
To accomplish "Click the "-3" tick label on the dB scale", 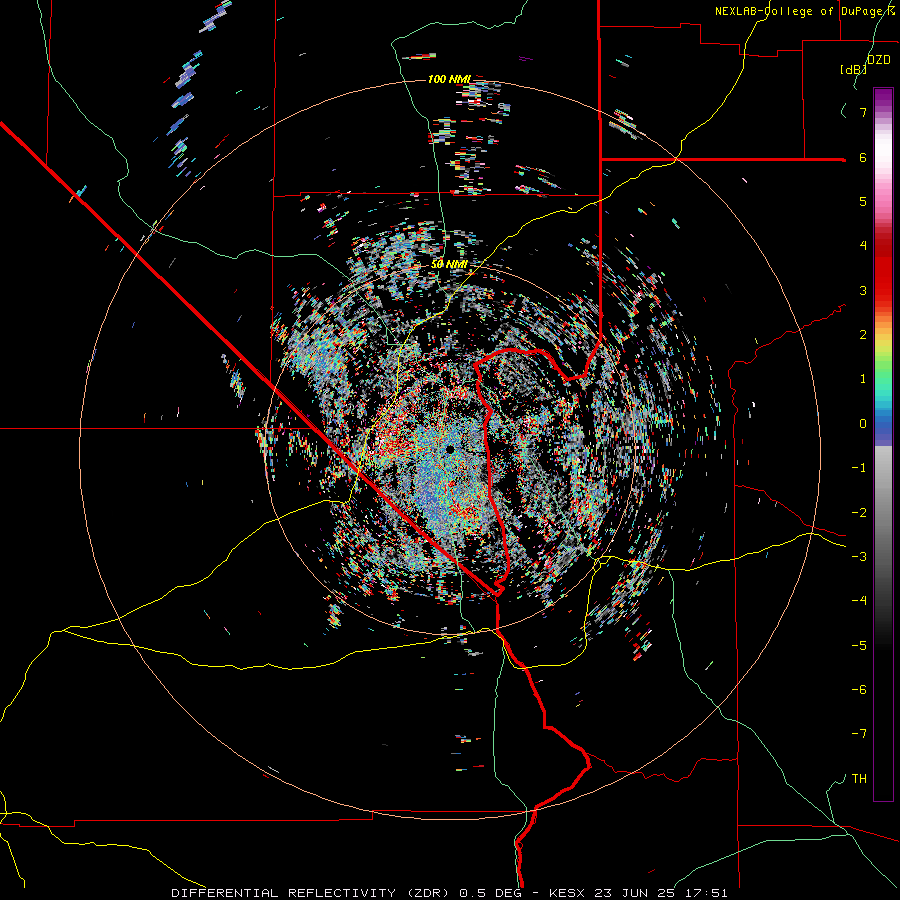I will click(859, 556).
